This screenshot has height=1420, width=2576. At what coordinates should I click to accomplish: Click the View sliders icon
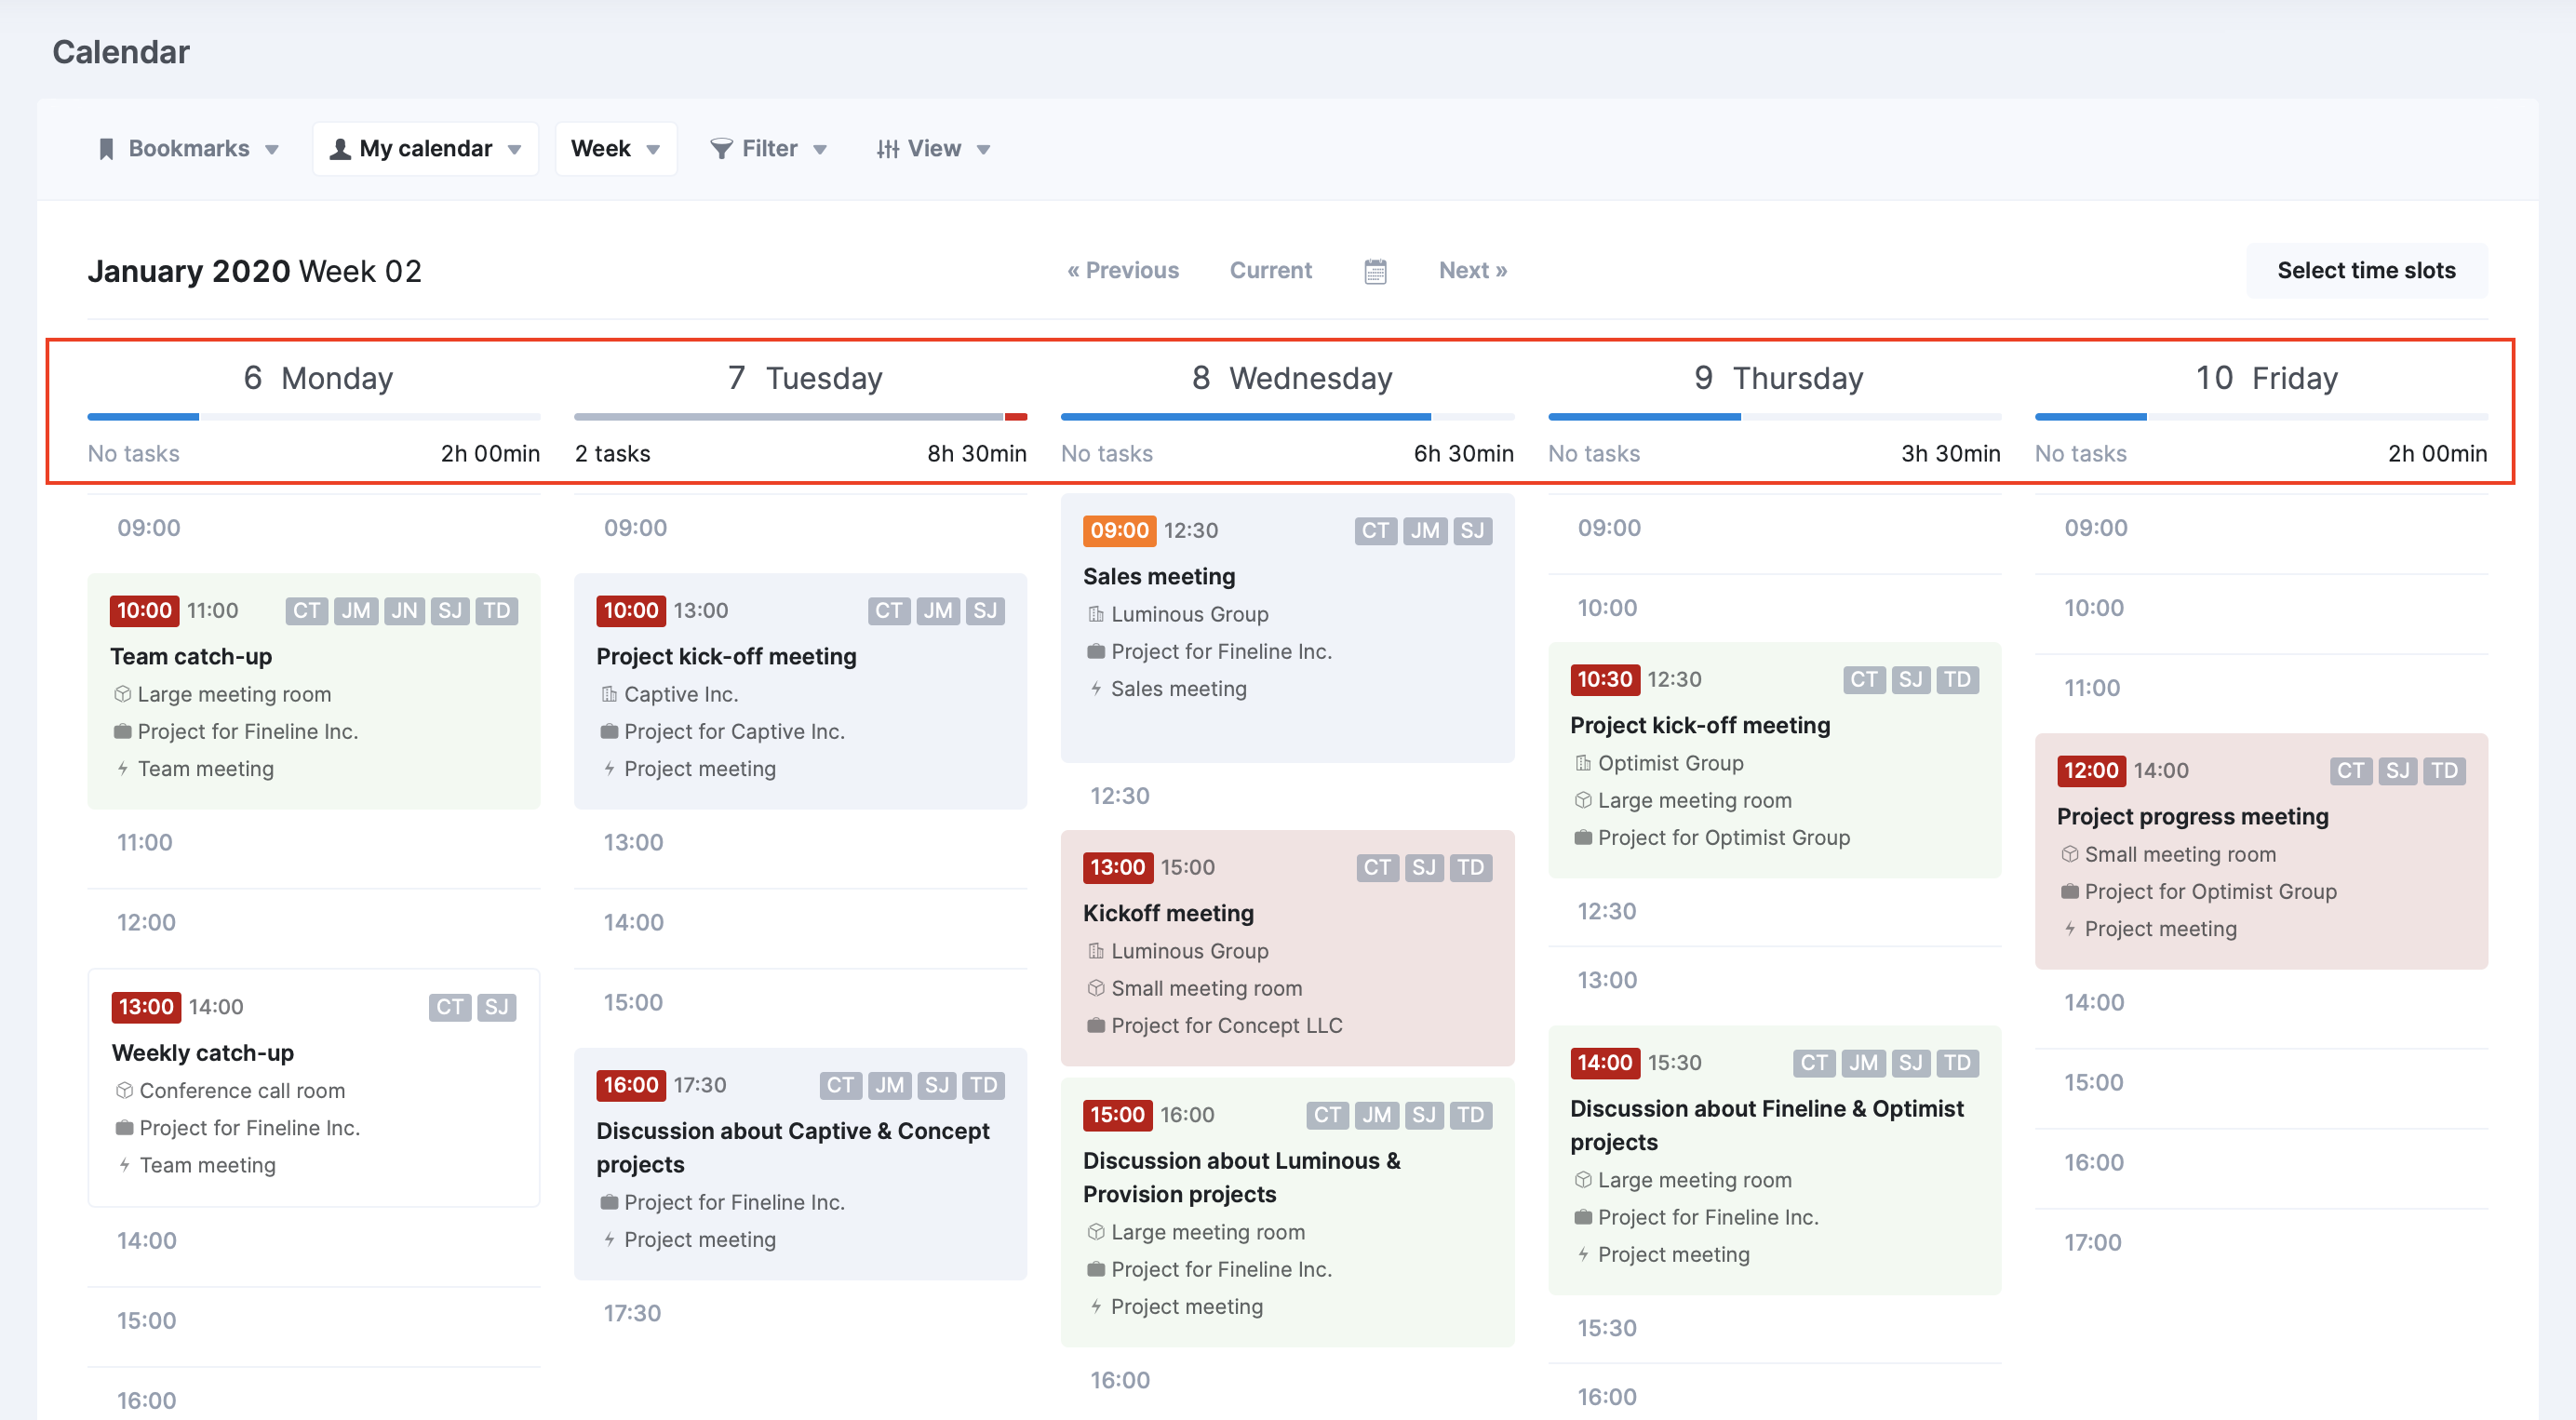point(887,149)
